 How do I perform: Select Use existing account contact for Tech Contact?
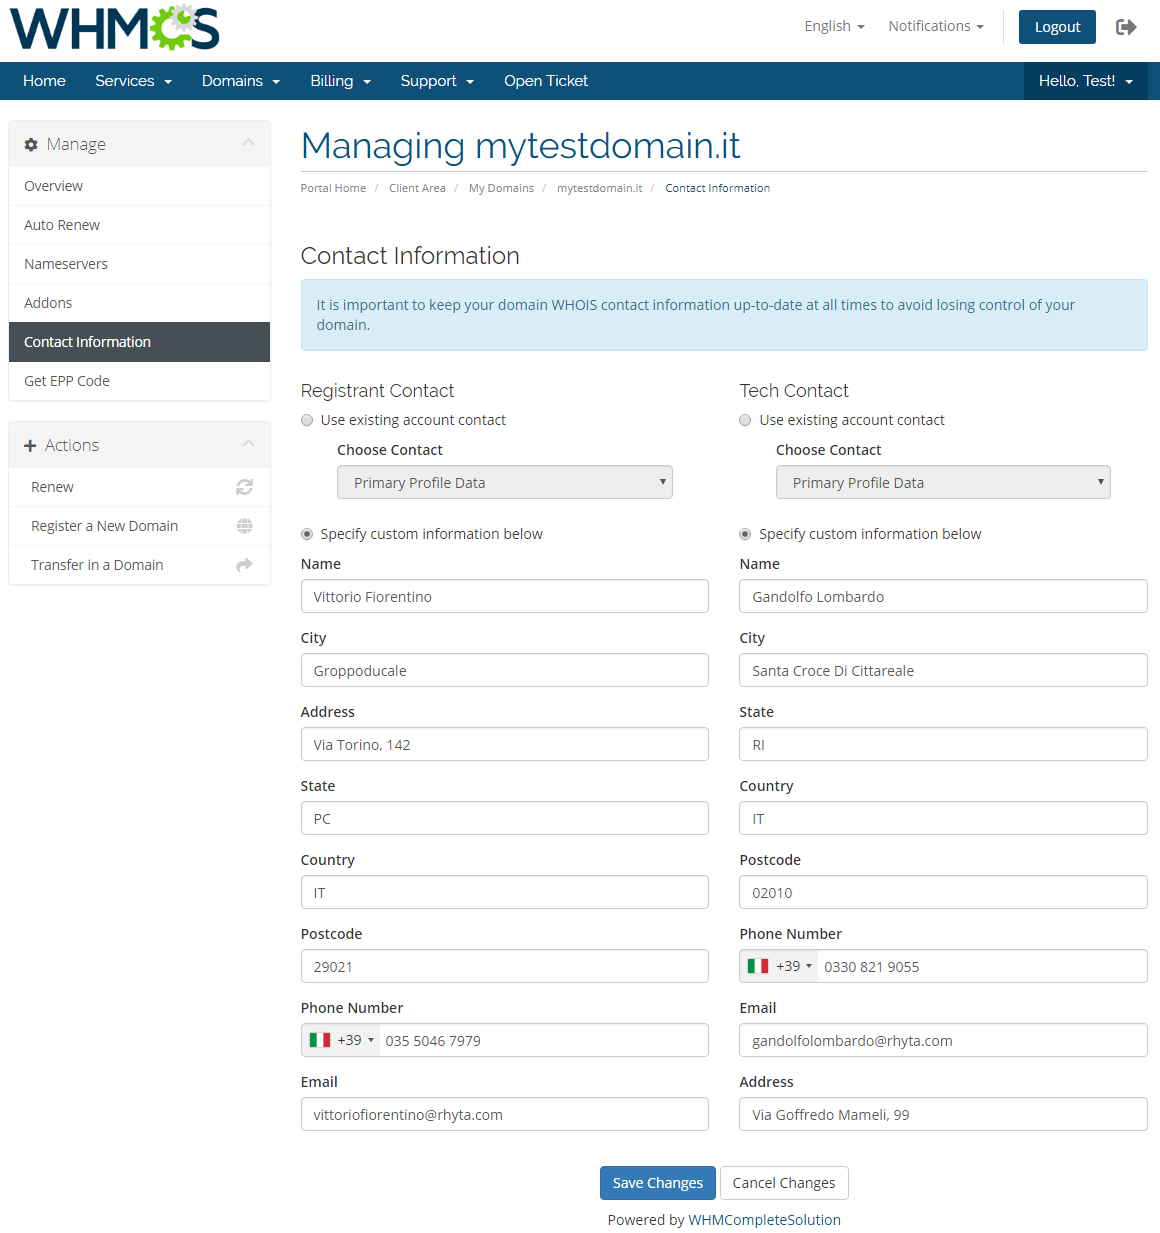[744, 420]
